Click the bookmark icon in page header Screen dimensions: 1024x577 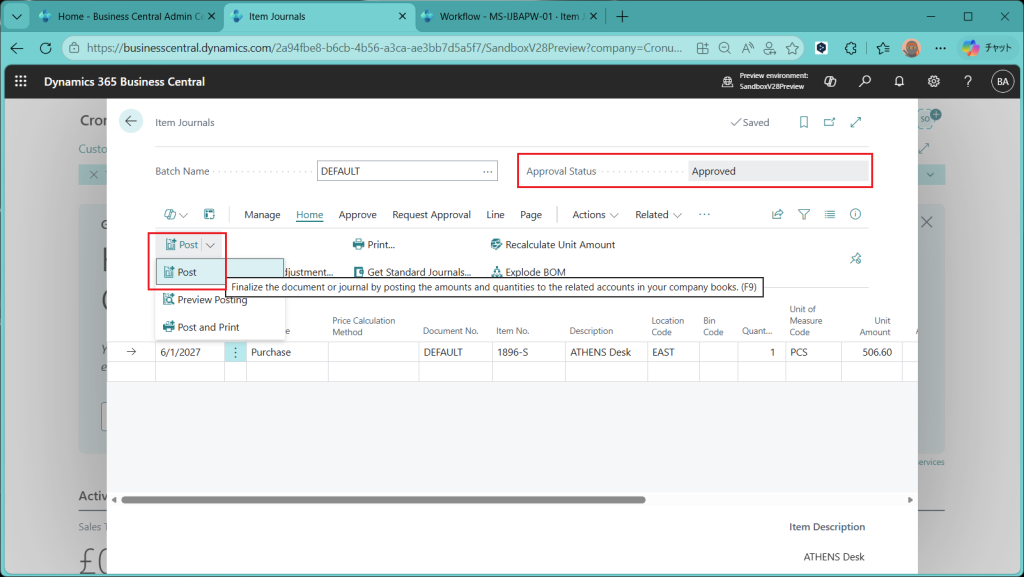[x=803, y=122]
